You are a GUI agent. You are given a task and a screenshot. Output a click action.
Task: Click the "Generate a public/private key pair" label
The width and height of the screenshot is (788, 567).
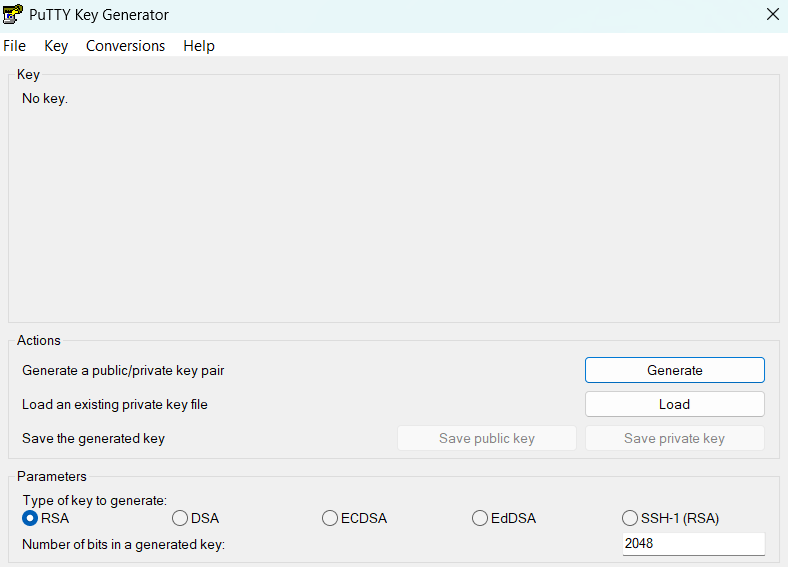click(x=123, y=370)
